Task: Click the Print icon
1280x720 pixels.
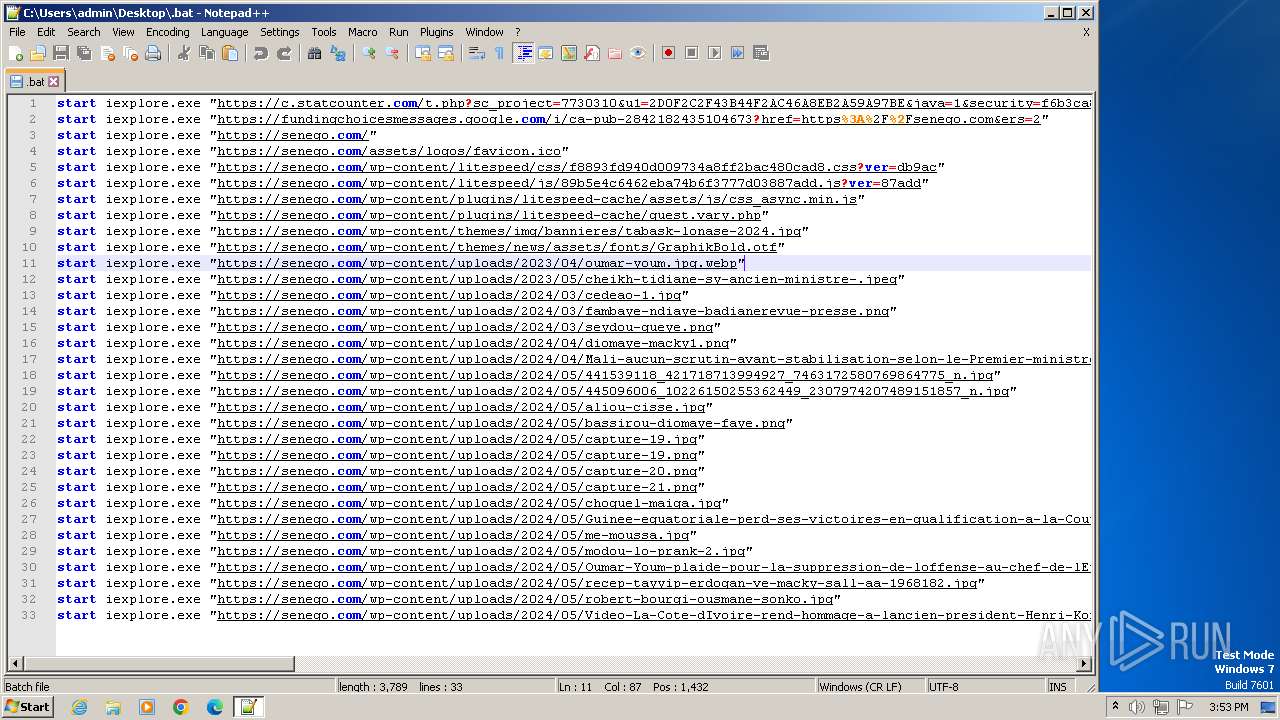Action: (153, 53)
